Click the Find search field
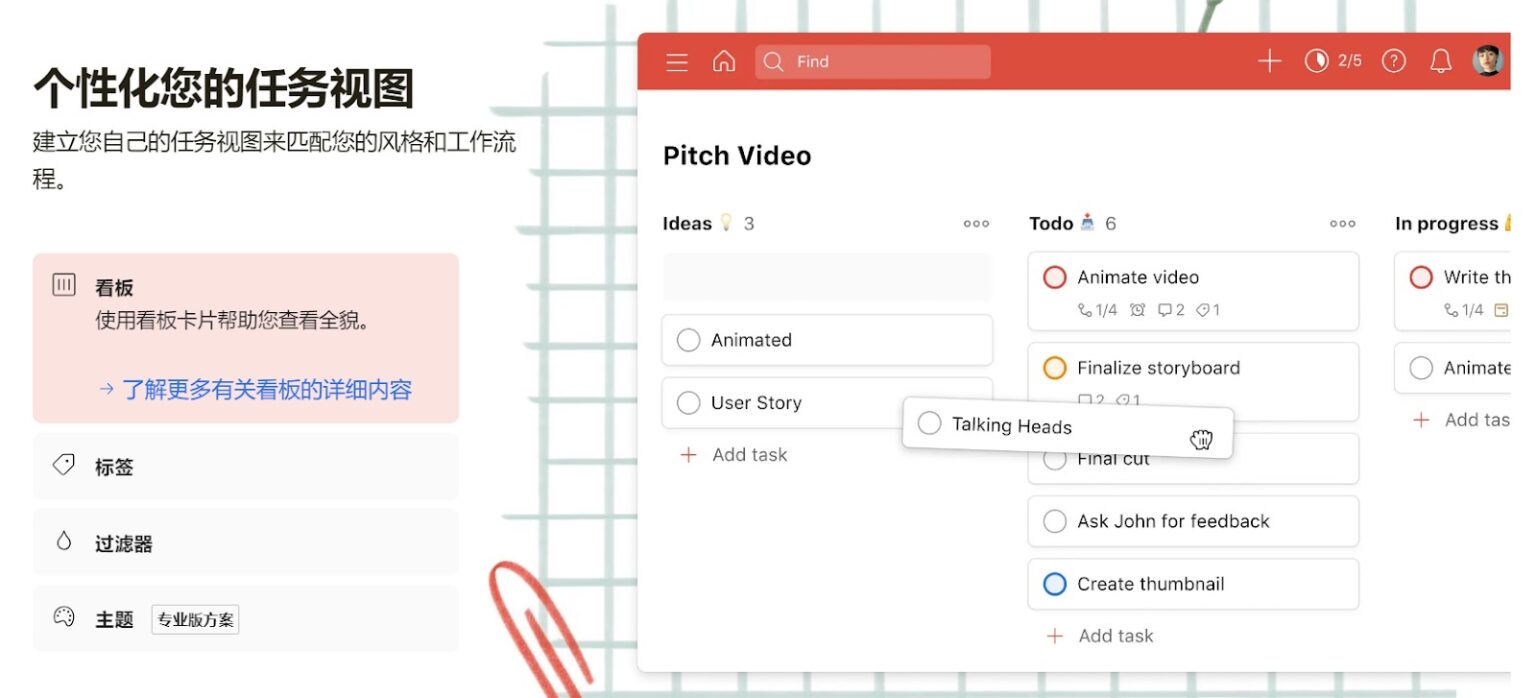This screenshot has width=1536, height=698. tap(872, 61)
